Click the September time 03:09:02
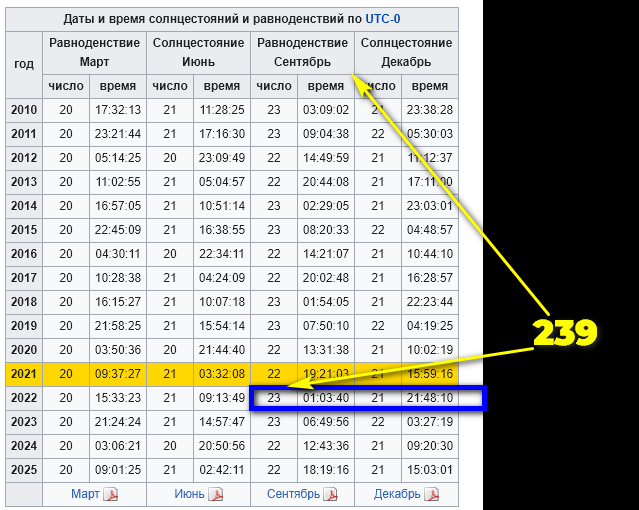The image size is (639, 510). [326, 110]
